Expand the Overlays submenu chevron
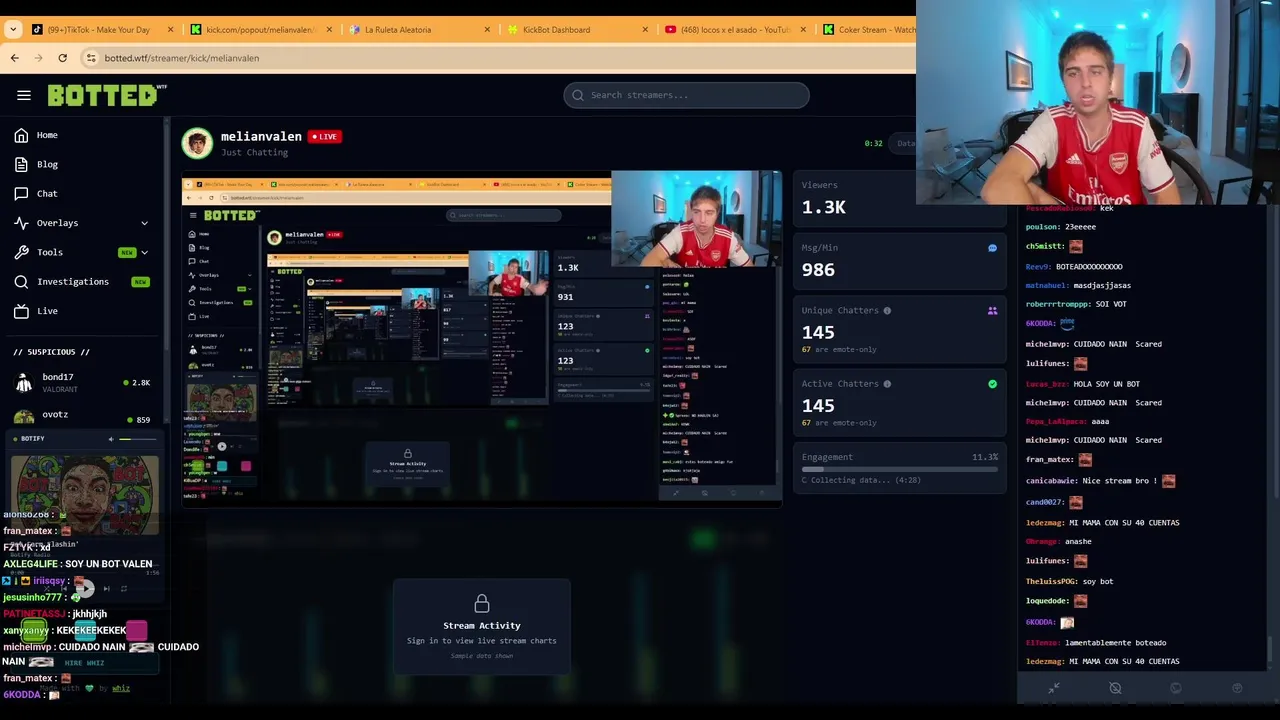 coord(144,223)
